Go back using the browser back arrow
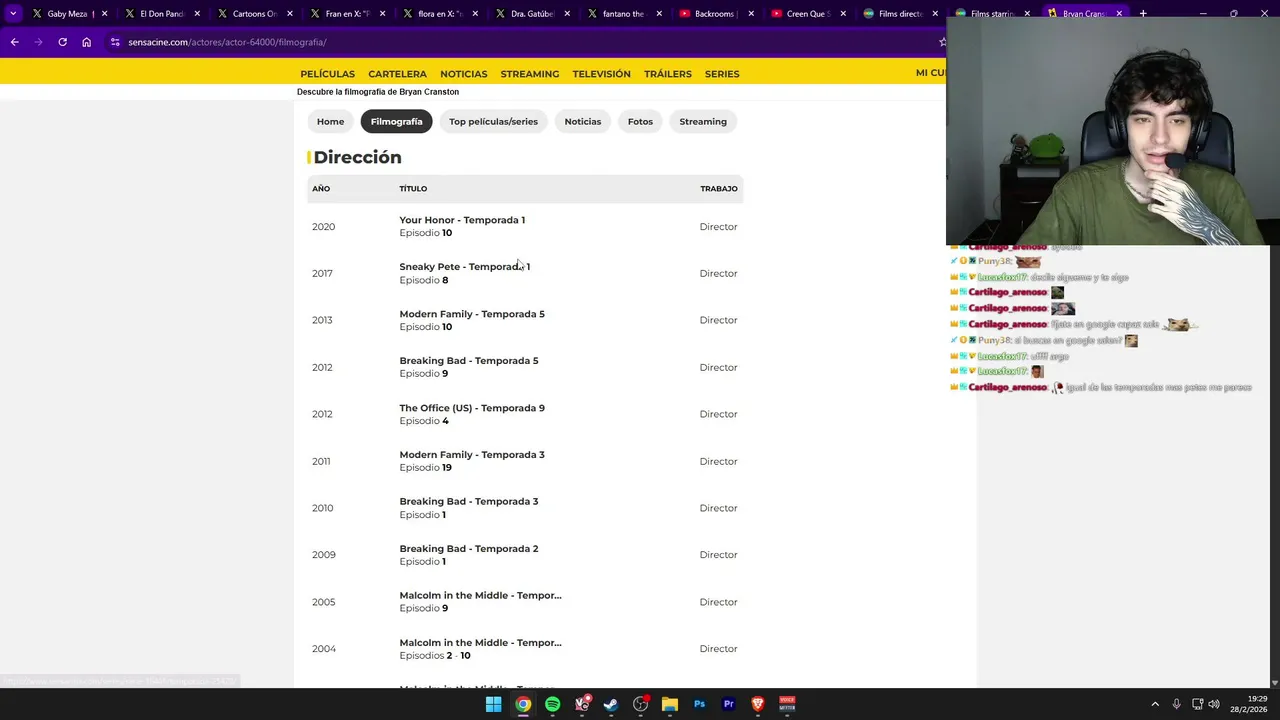Screen dimensions: 1280x720 tap(14, 42)
